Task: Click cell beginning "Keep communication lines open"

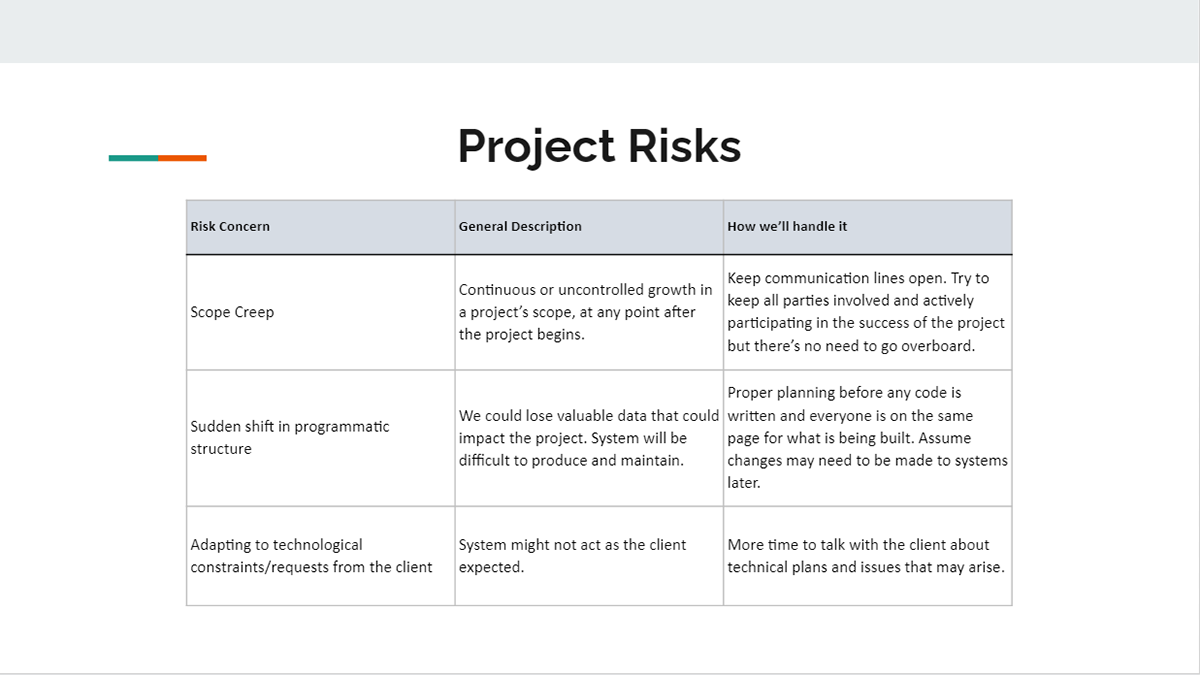Action: [x=866, y=312]
